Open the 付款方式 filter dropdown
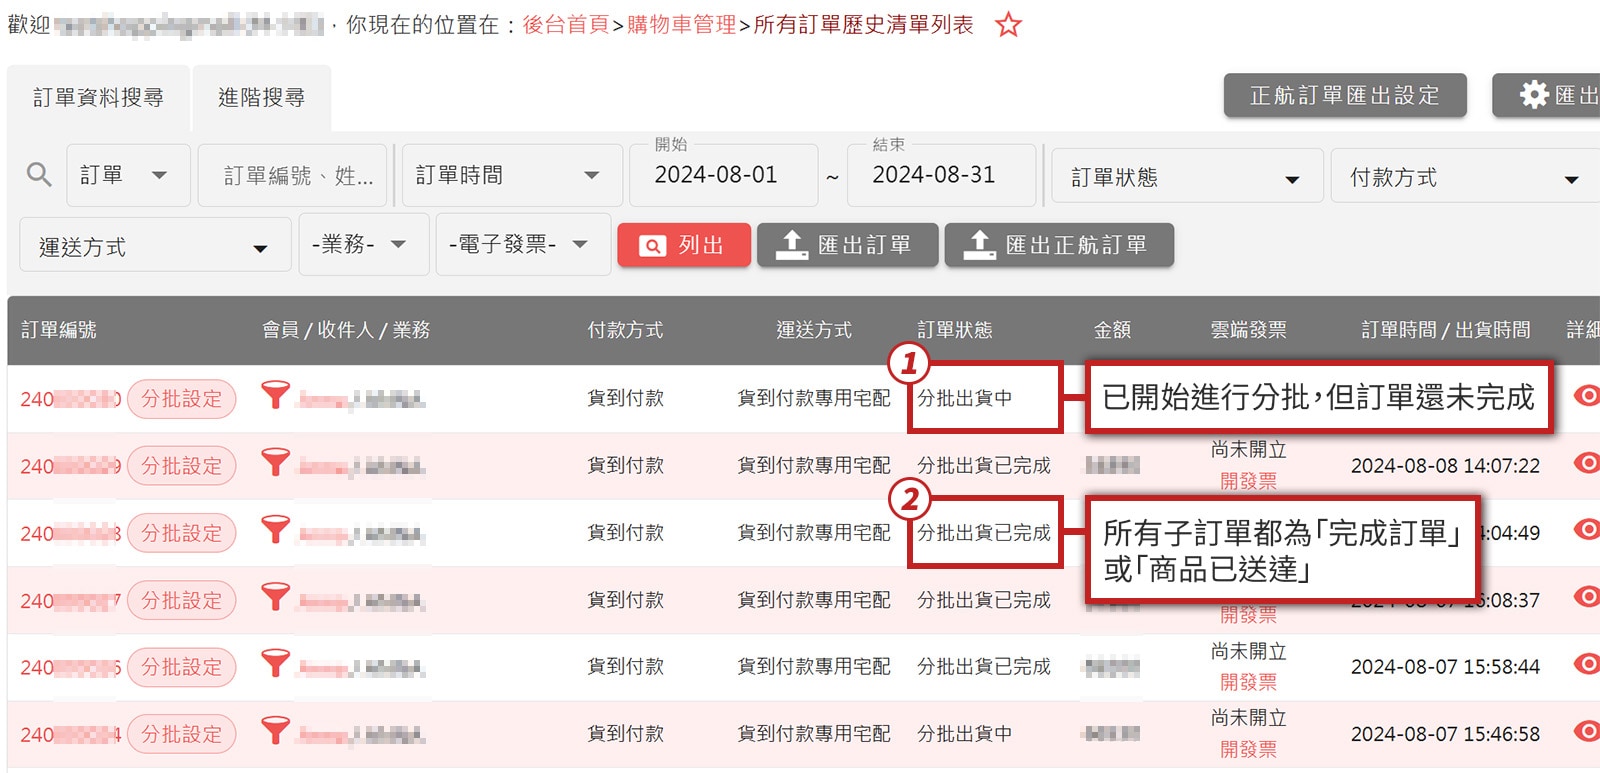 (1465, 177)
